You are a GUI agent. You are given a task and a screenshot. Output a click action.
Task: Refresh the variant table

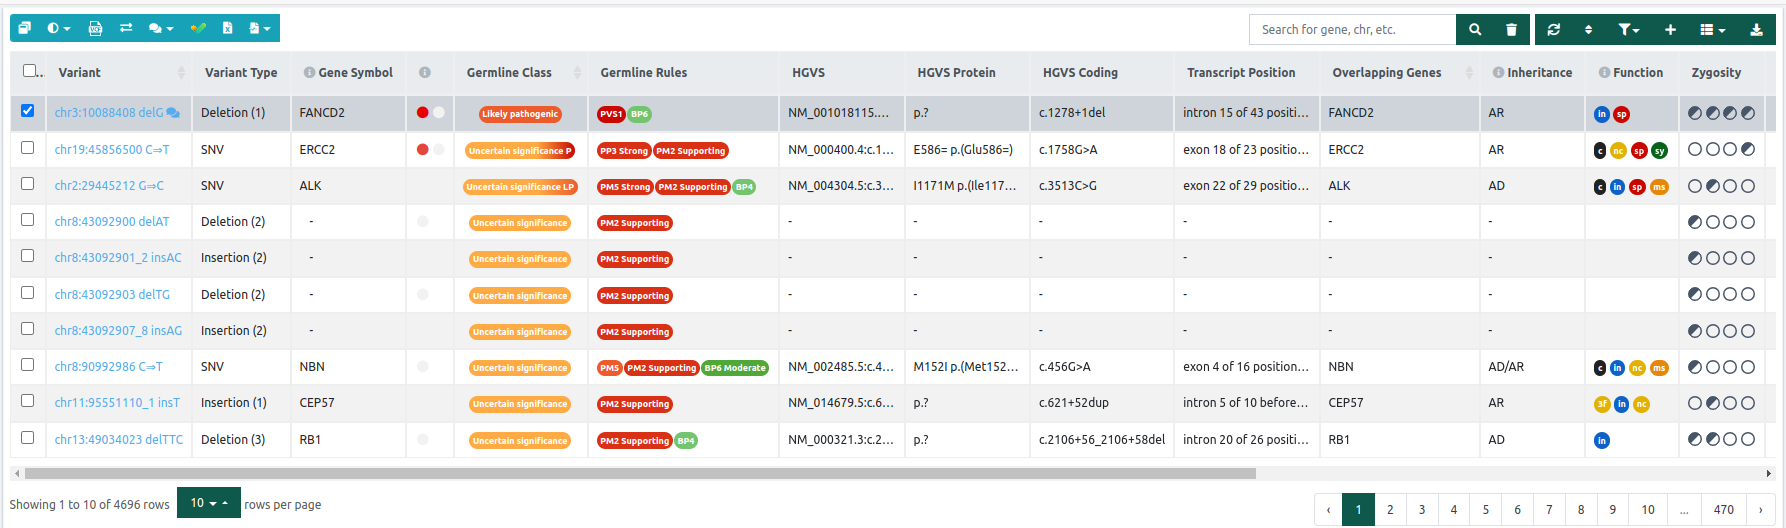click(x=1553, y=30)
